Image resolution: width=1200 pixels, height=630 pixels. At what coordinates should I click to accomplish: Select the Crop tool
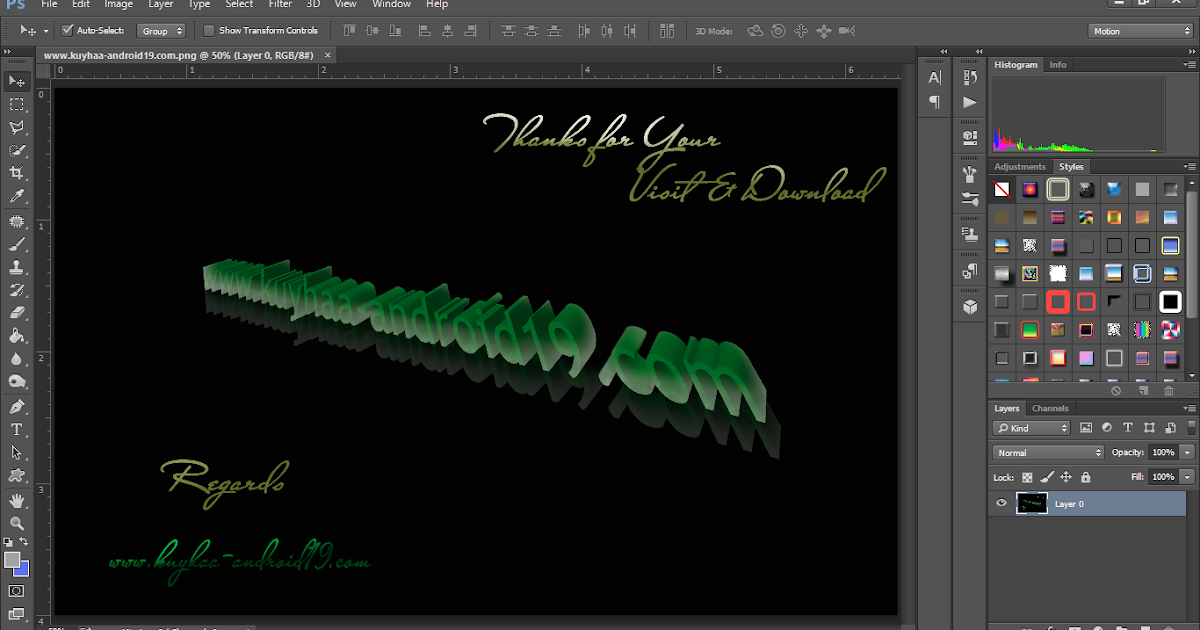[x=17, y=174]
